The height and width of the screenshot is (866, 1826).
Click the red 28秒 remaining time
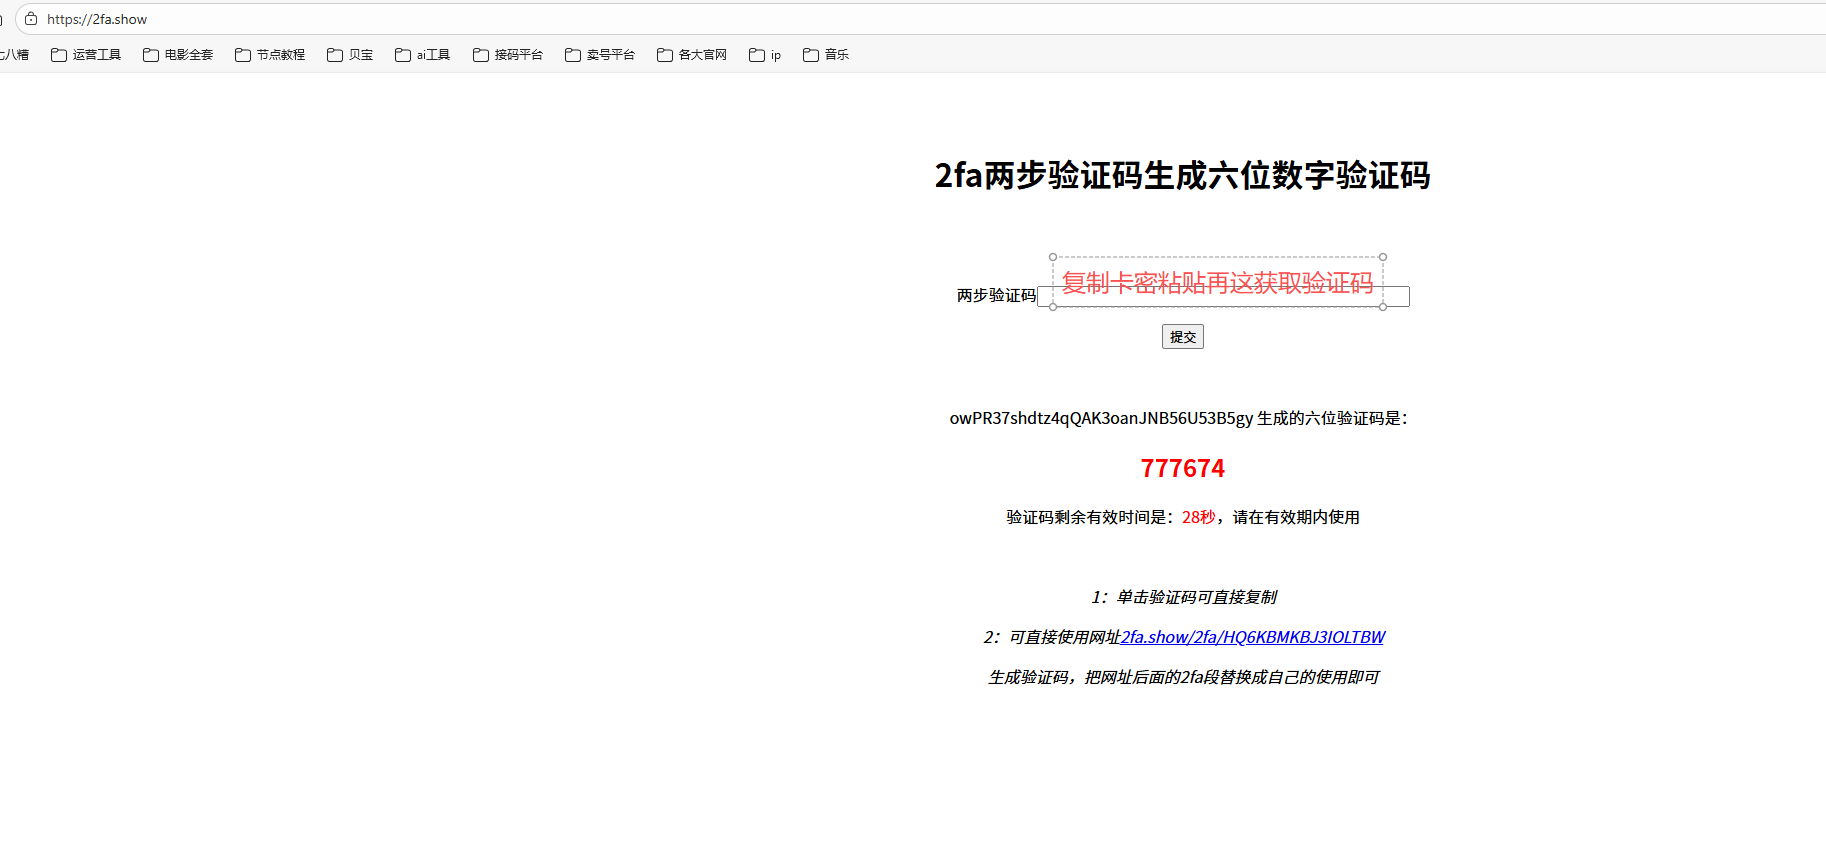pos(1198,517)
